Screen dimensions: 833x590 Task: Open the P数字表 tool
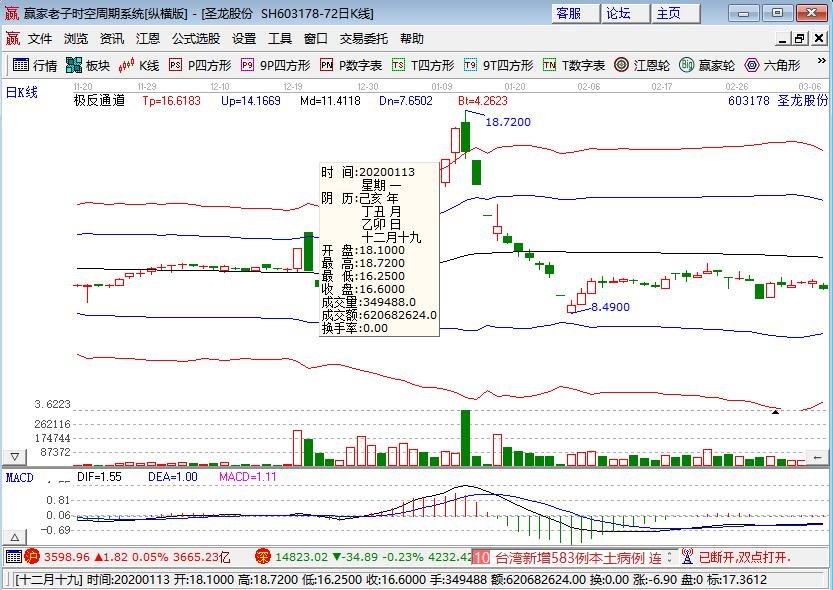point(351,65)
